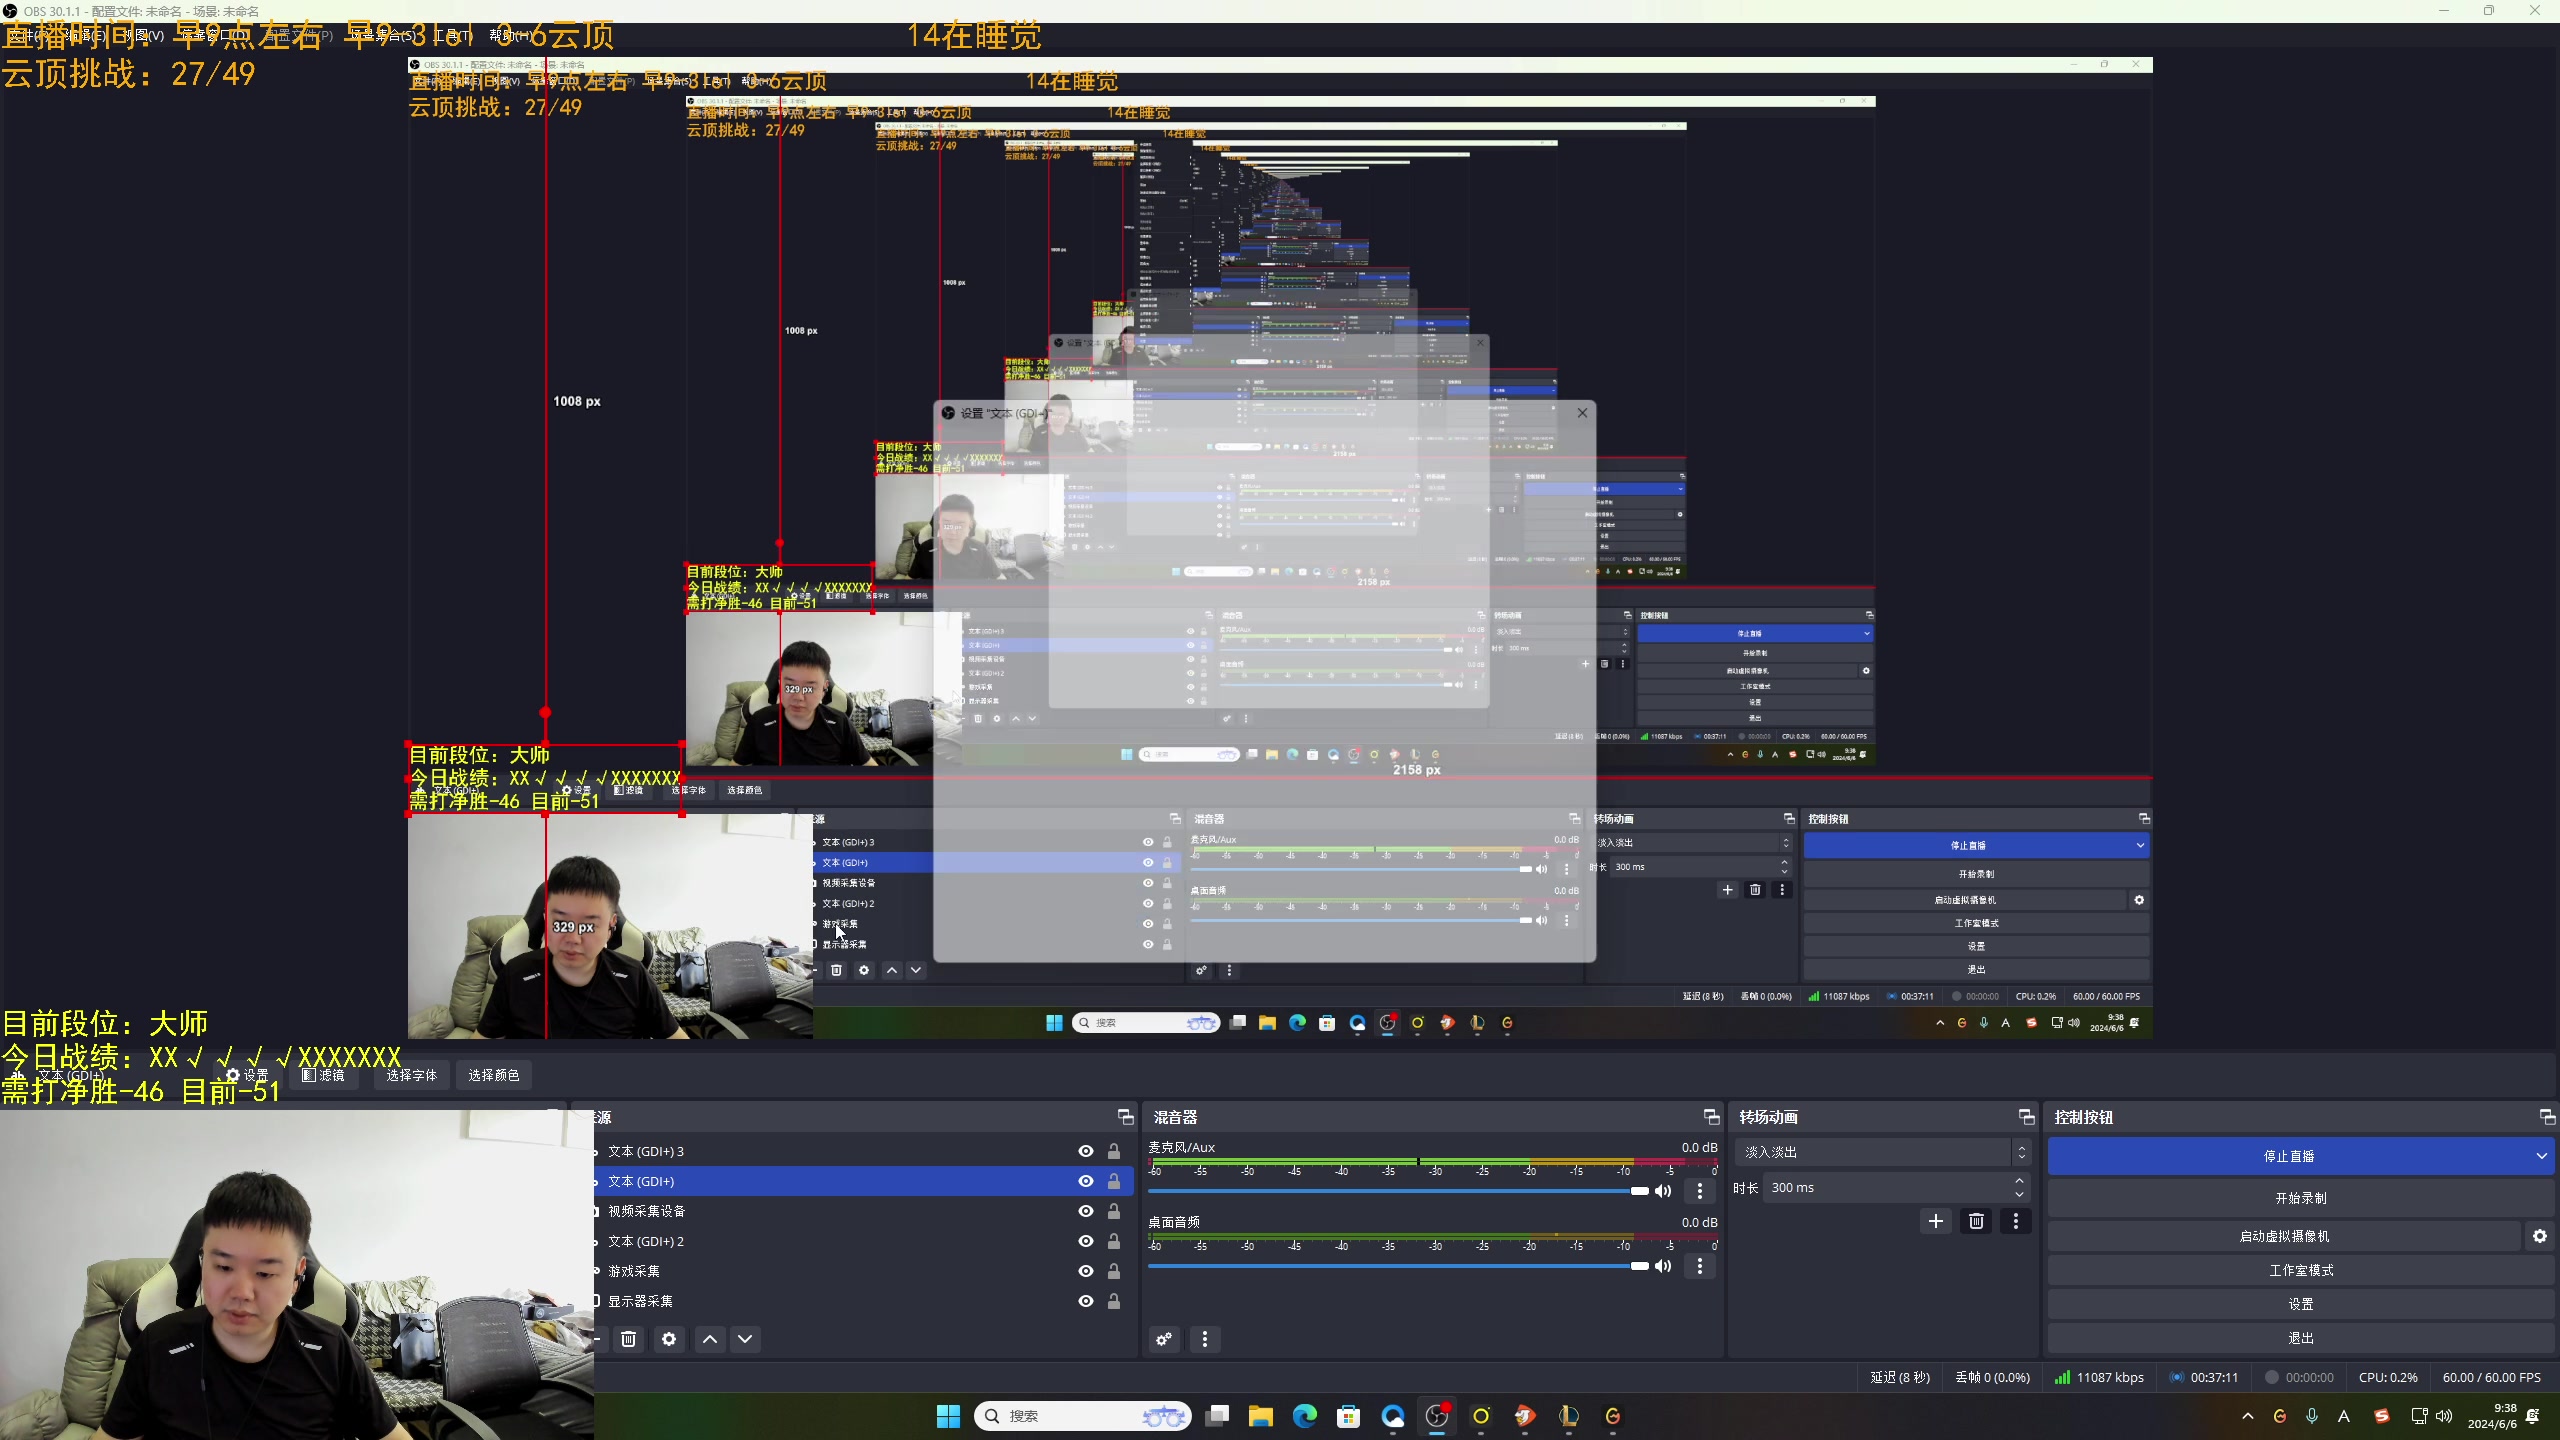Image resolution: width=2560 pixels, height=1440 pixels.
Task: Mute the 桌面音频 channel
Action: [x=1663, y=1266]
